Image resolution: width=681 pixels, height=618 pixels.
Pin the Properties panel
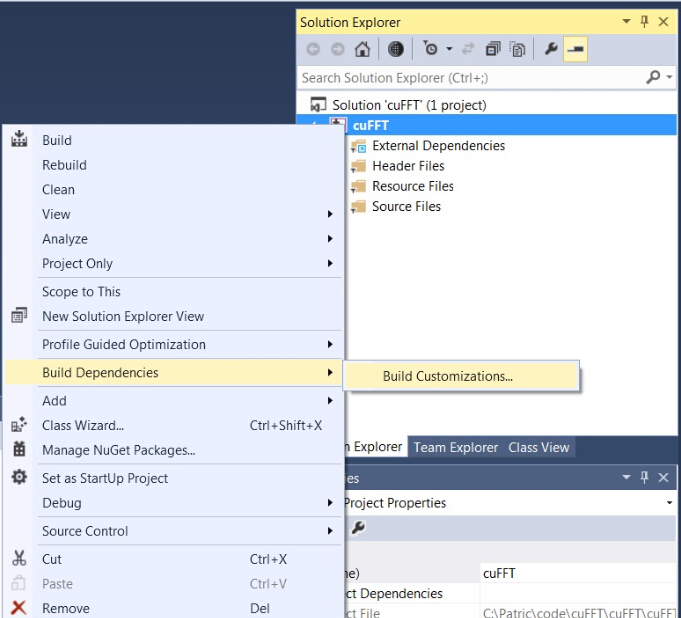coord(645,477)
